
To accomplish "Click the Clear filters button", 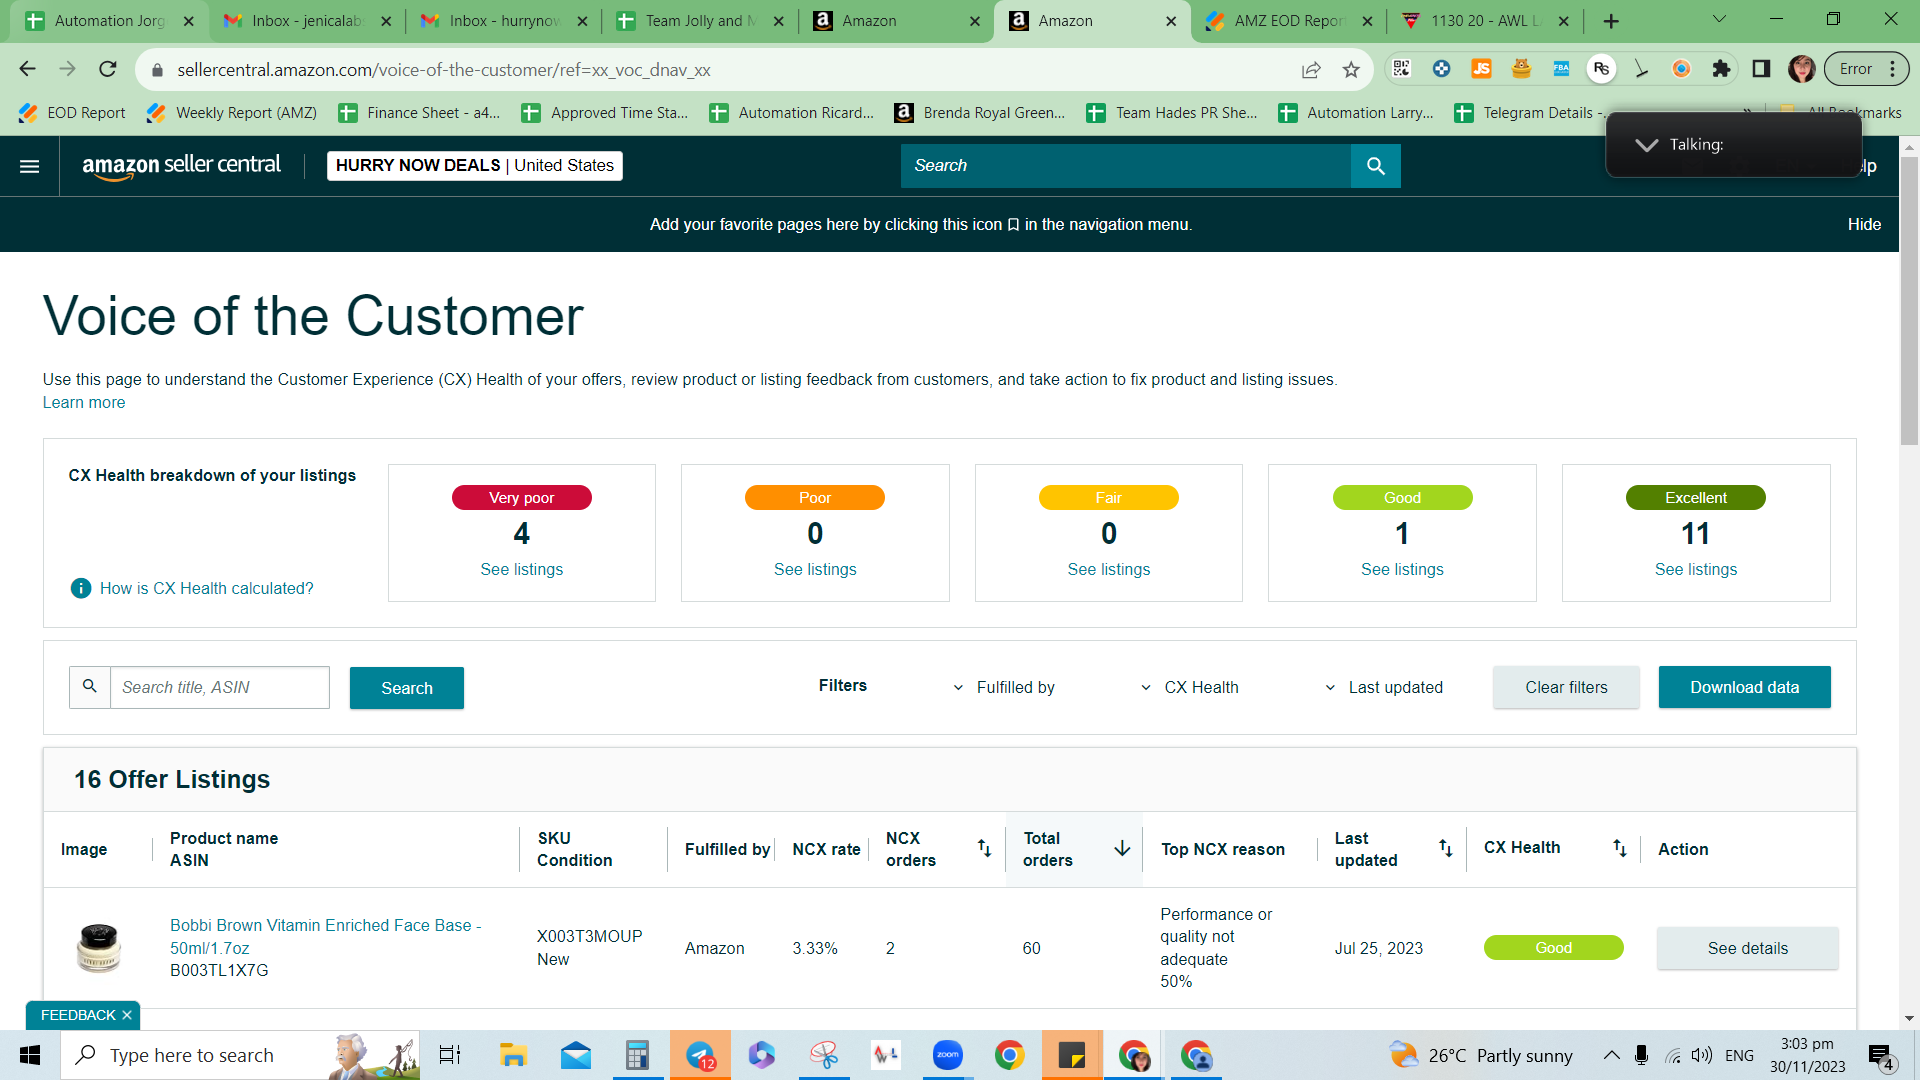I will 1566,687.
